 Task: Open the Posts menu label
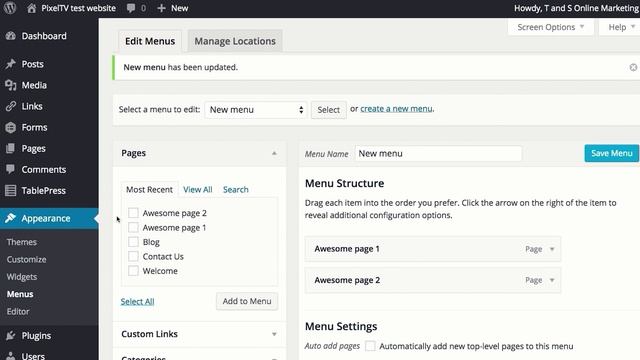[33, 64]
